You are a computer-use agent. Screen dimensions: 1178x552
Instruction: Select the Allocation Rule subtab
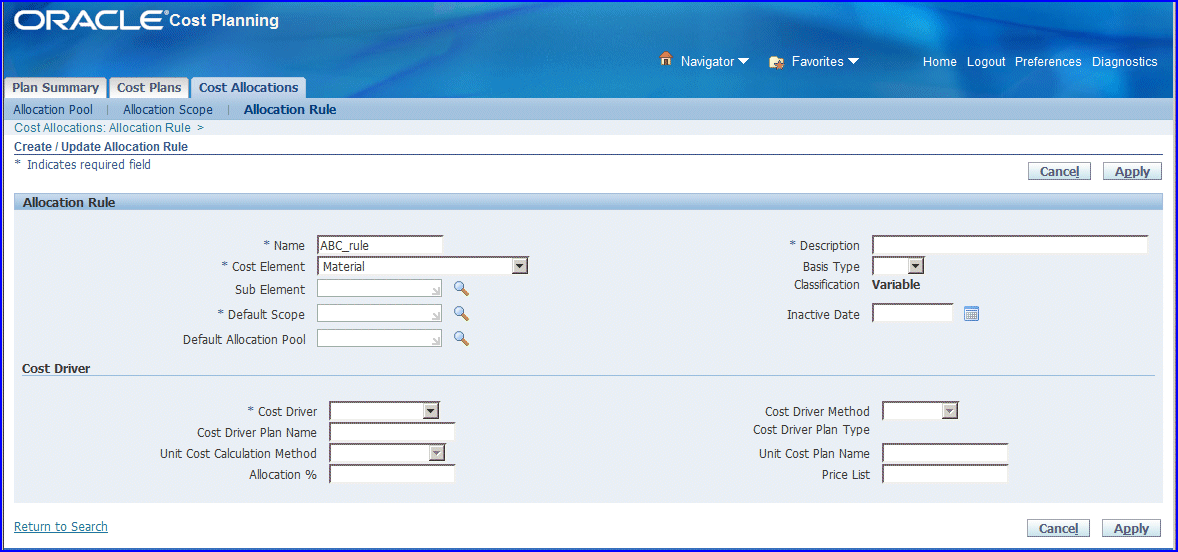pos(290,110)
